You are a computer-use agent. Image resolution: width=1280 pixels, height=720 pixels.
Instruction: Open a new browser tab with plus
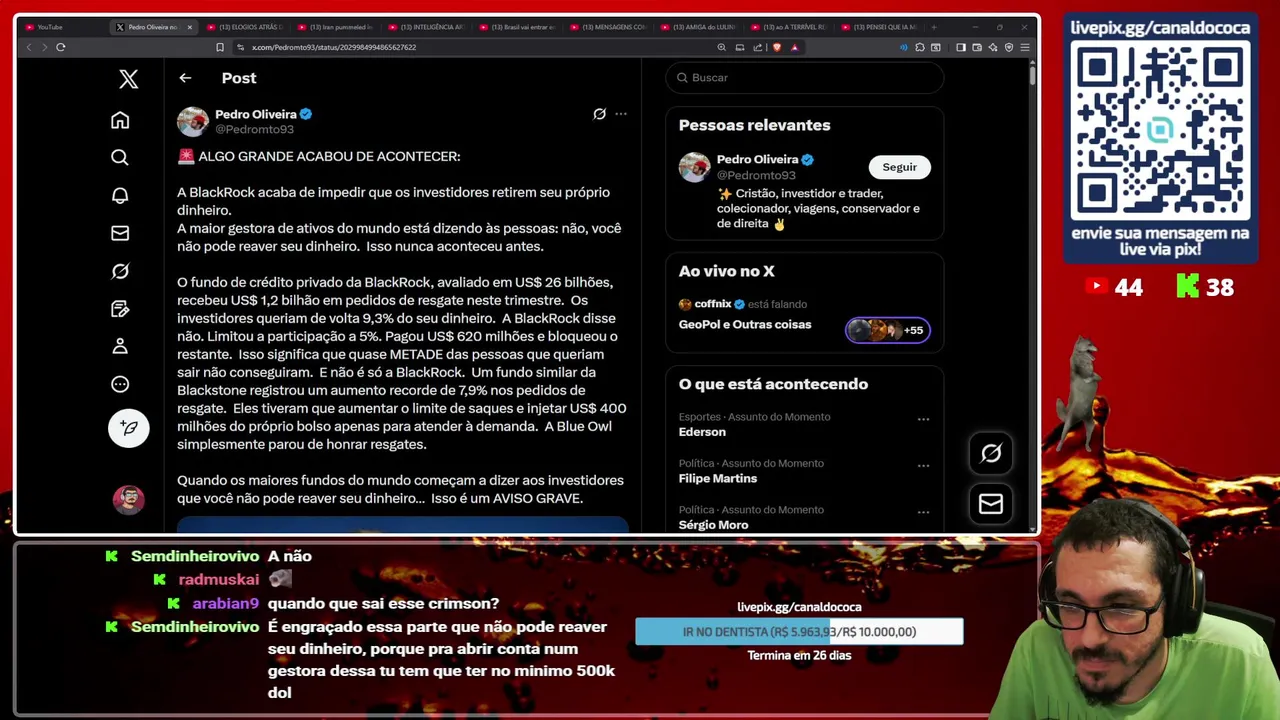click(x=934, y=27)
